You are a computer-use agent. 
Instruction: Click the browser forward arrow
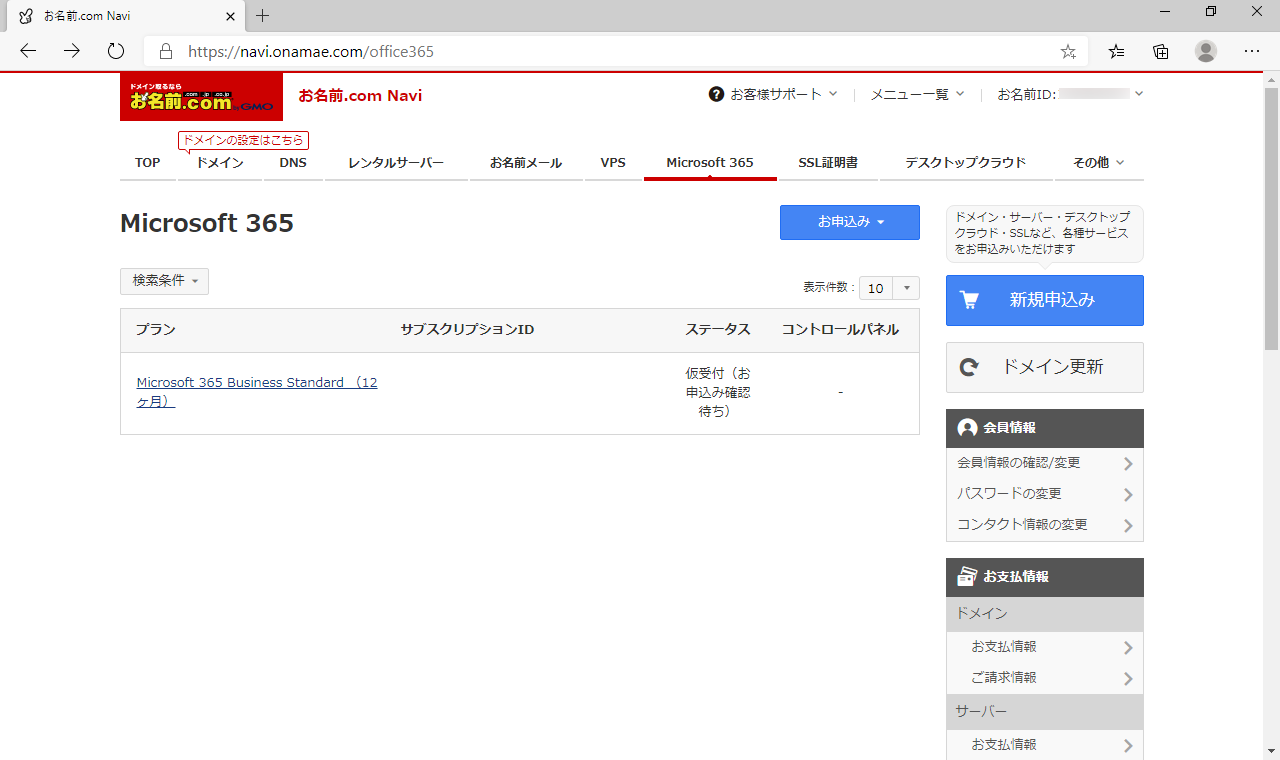(72, 51)
